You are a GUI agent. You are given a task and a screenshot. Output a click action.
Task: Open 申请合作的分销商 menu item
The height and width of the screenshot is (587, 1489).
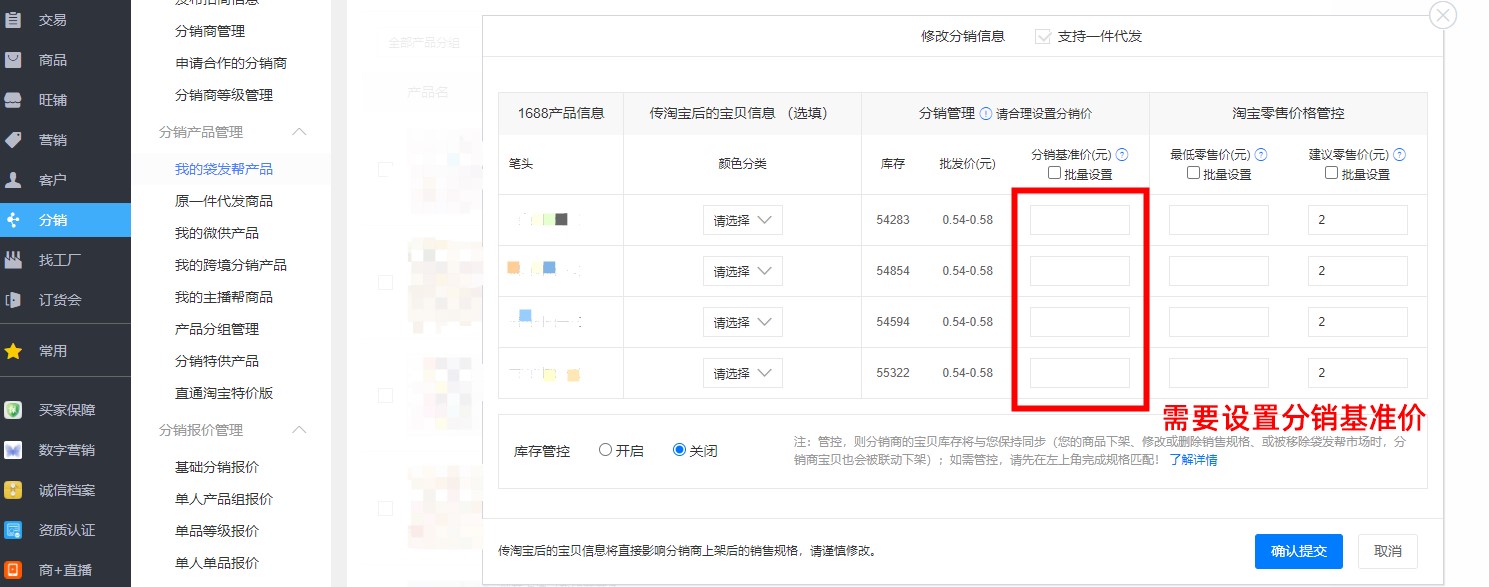coord(231,63)
